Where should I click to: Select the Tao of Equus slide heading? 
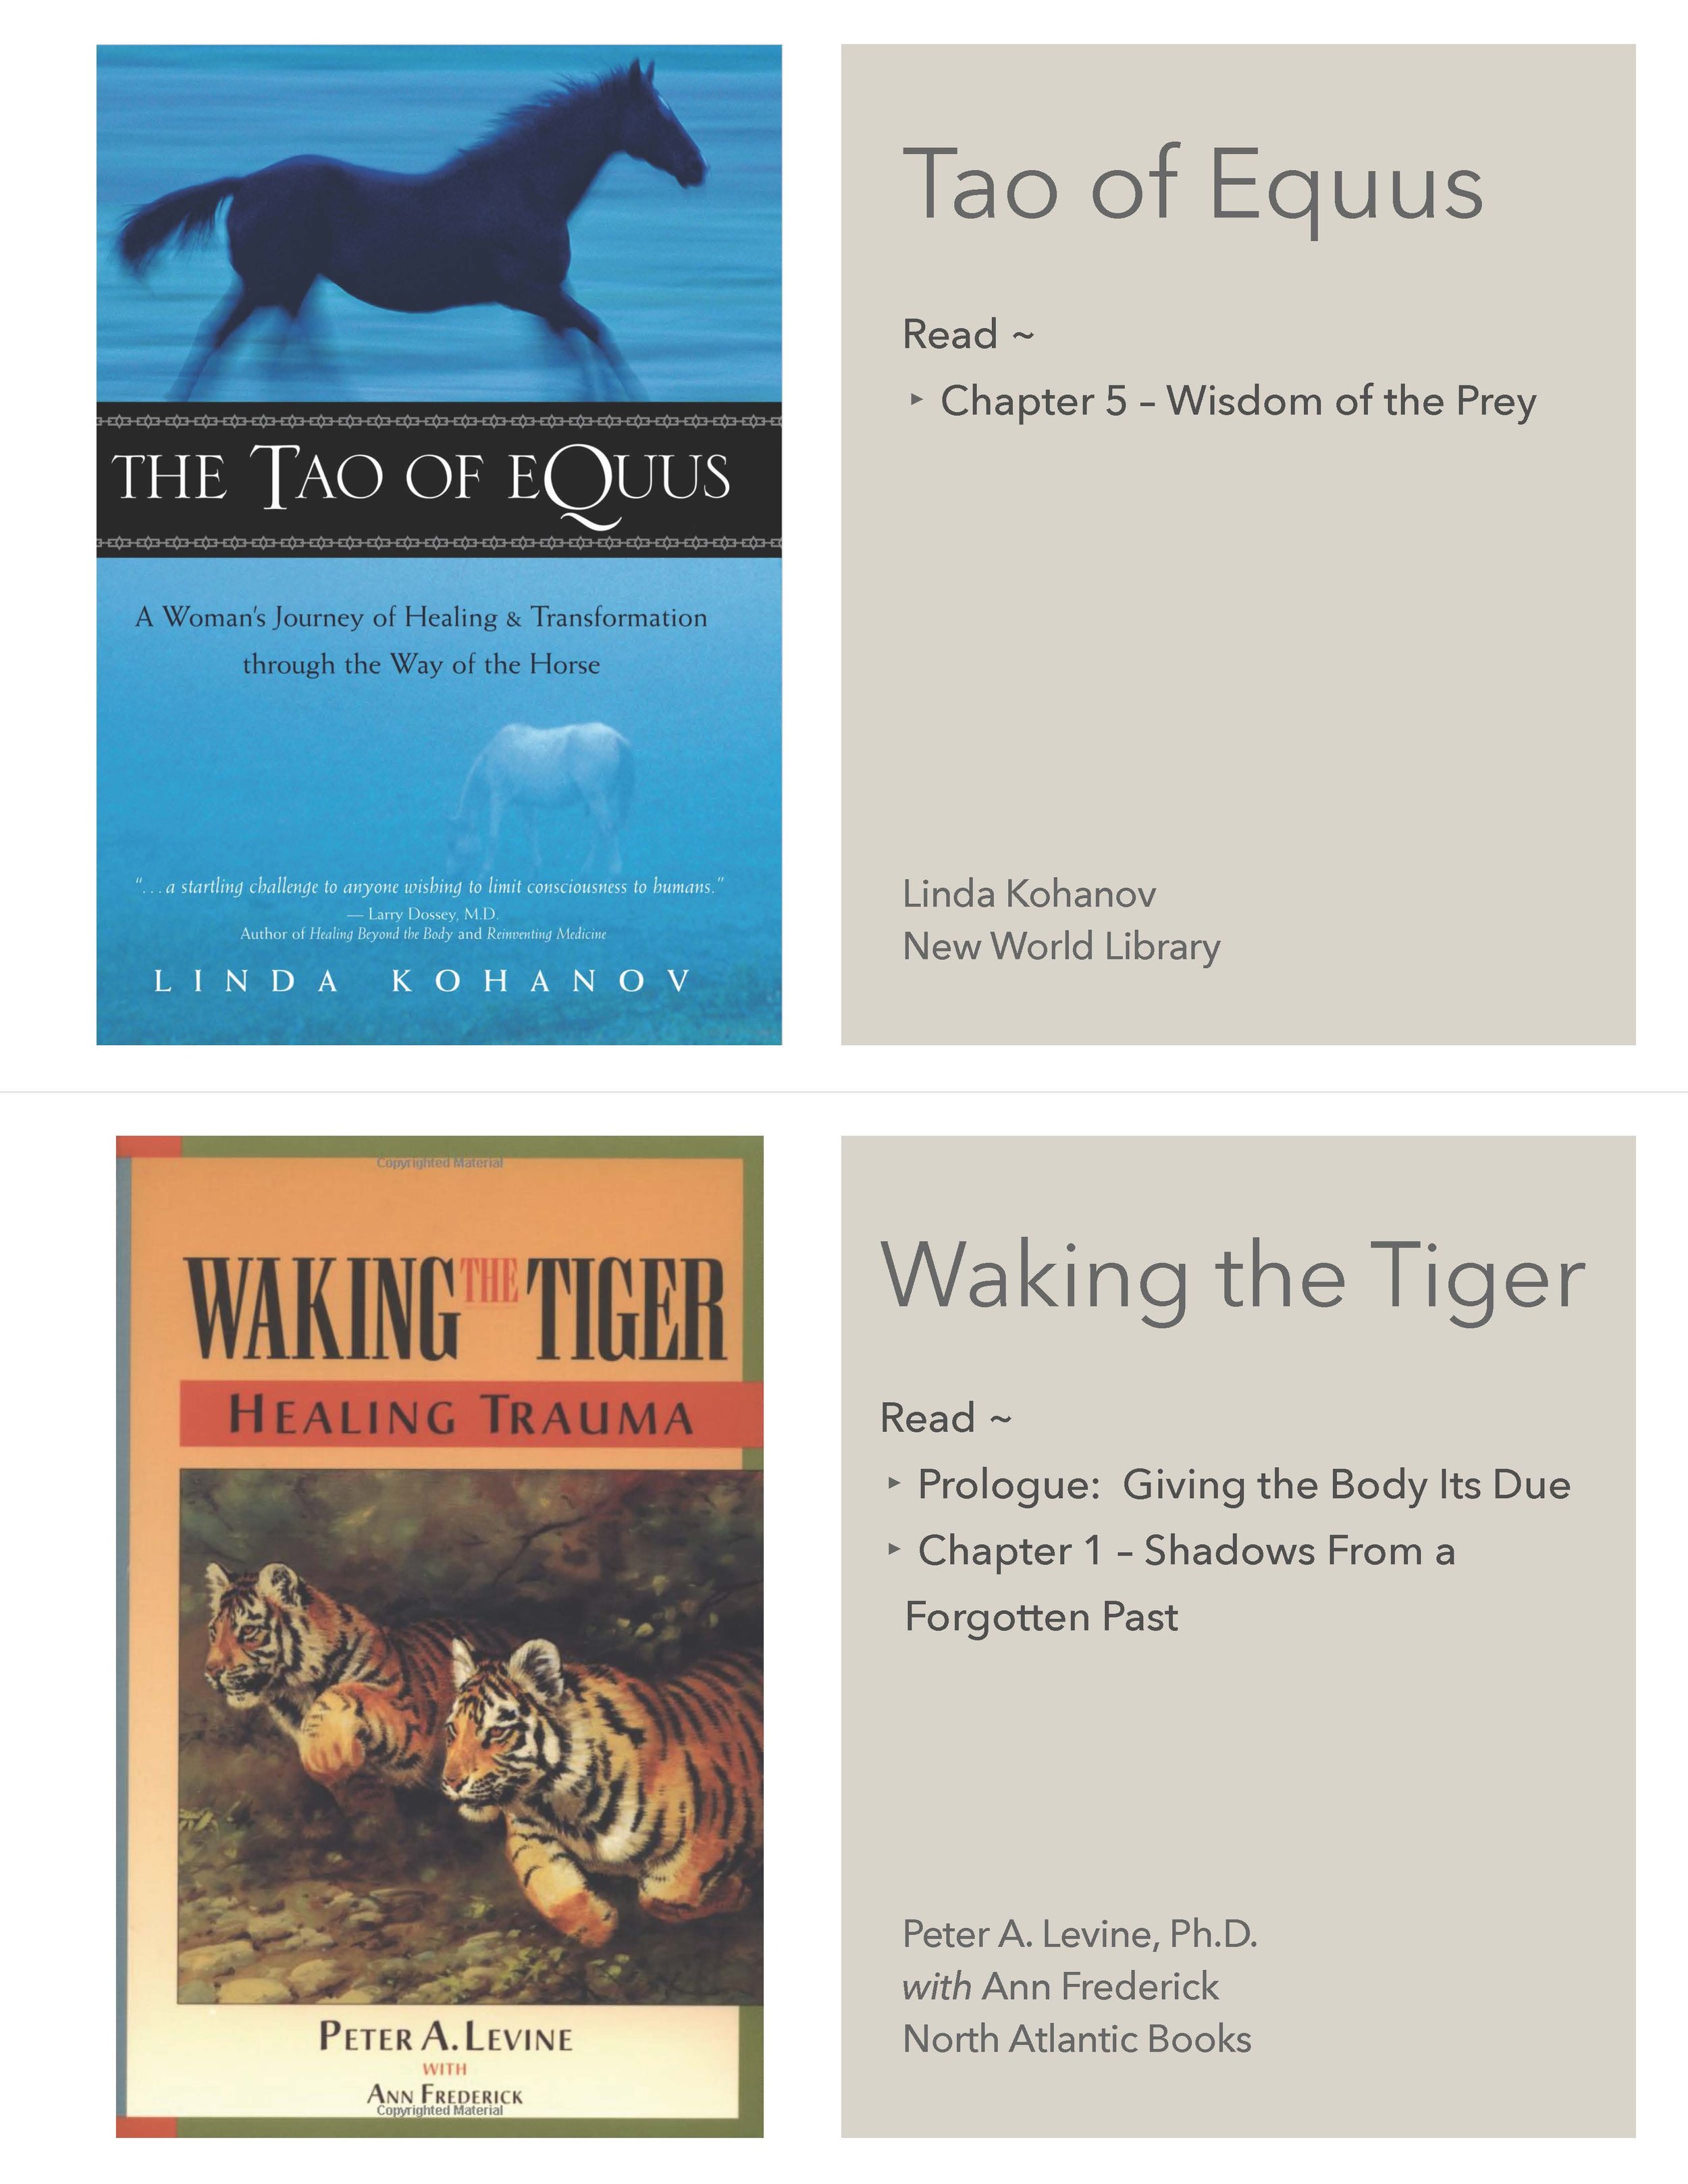1193,186
